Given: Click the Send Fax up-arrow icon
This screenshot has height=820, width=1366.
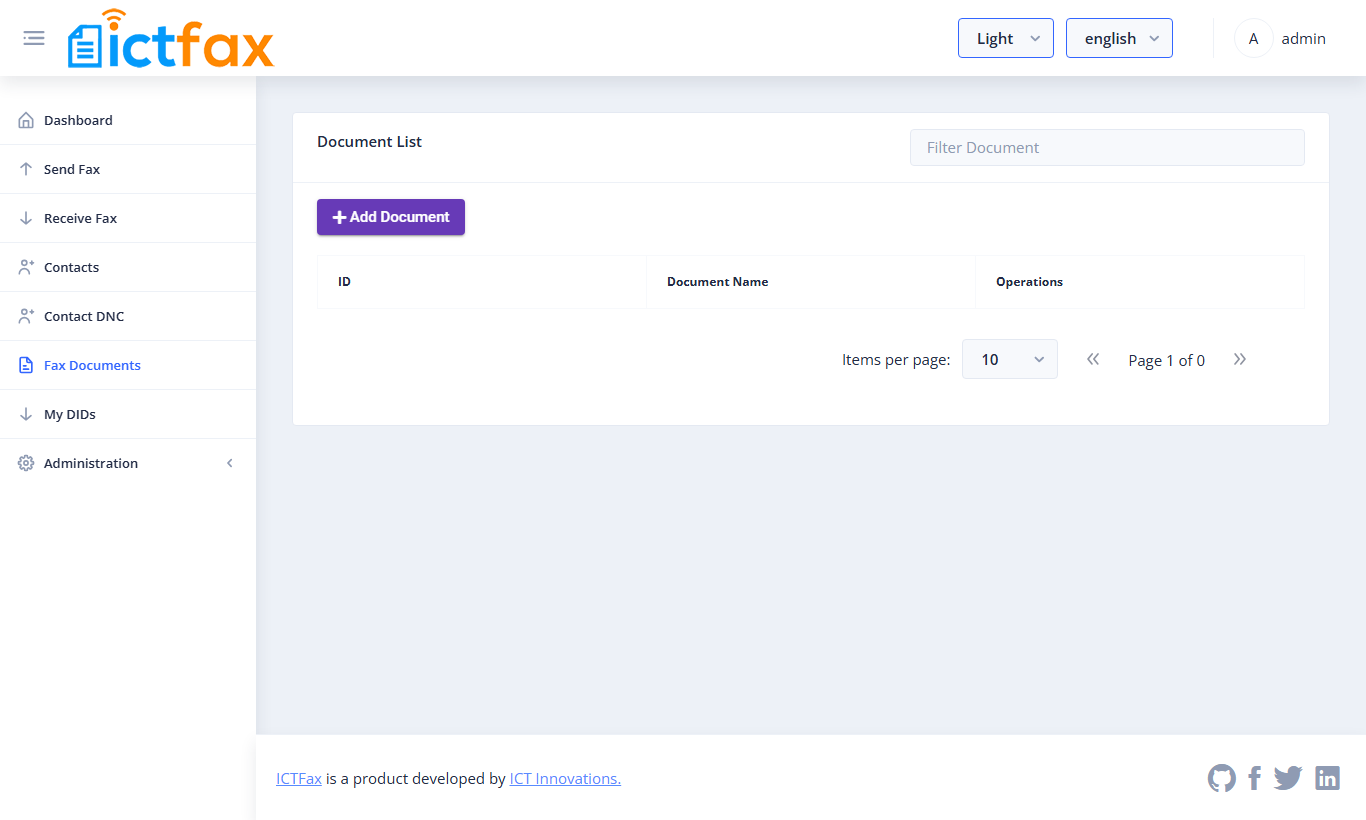Looking at the screenshot, I should (x=26, y=169).
